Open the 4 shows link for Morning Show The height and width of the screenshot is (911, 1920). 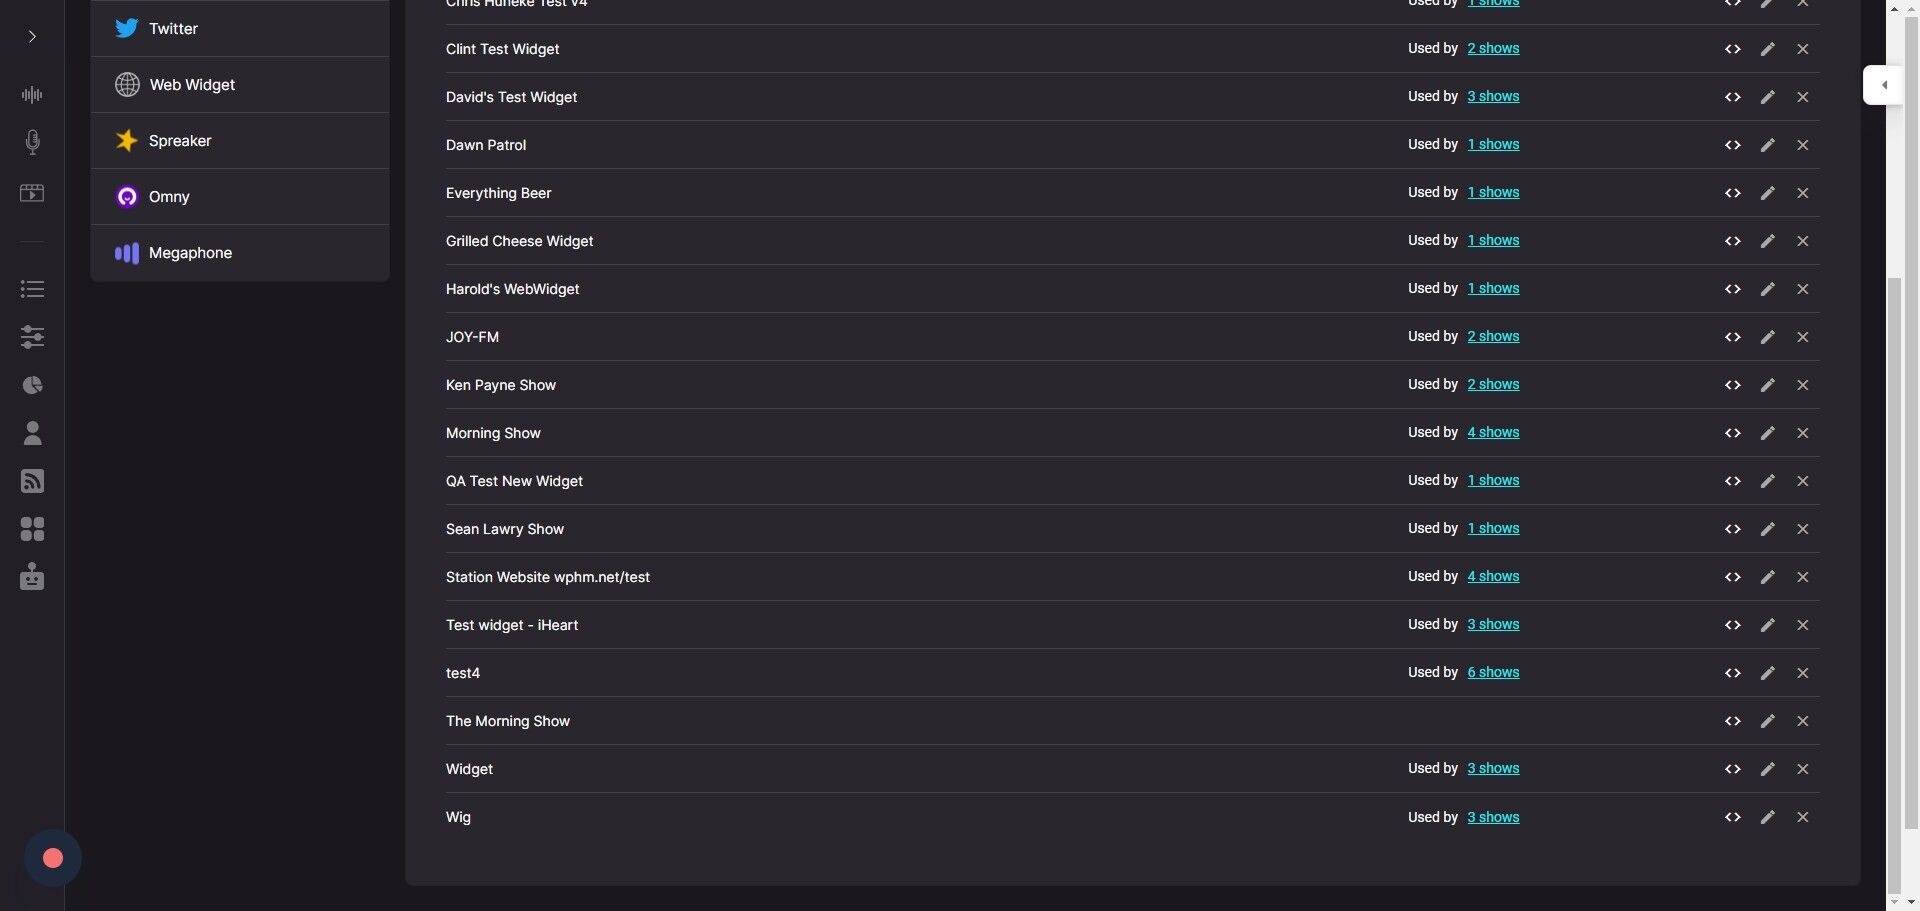[x=1493, y=433]
